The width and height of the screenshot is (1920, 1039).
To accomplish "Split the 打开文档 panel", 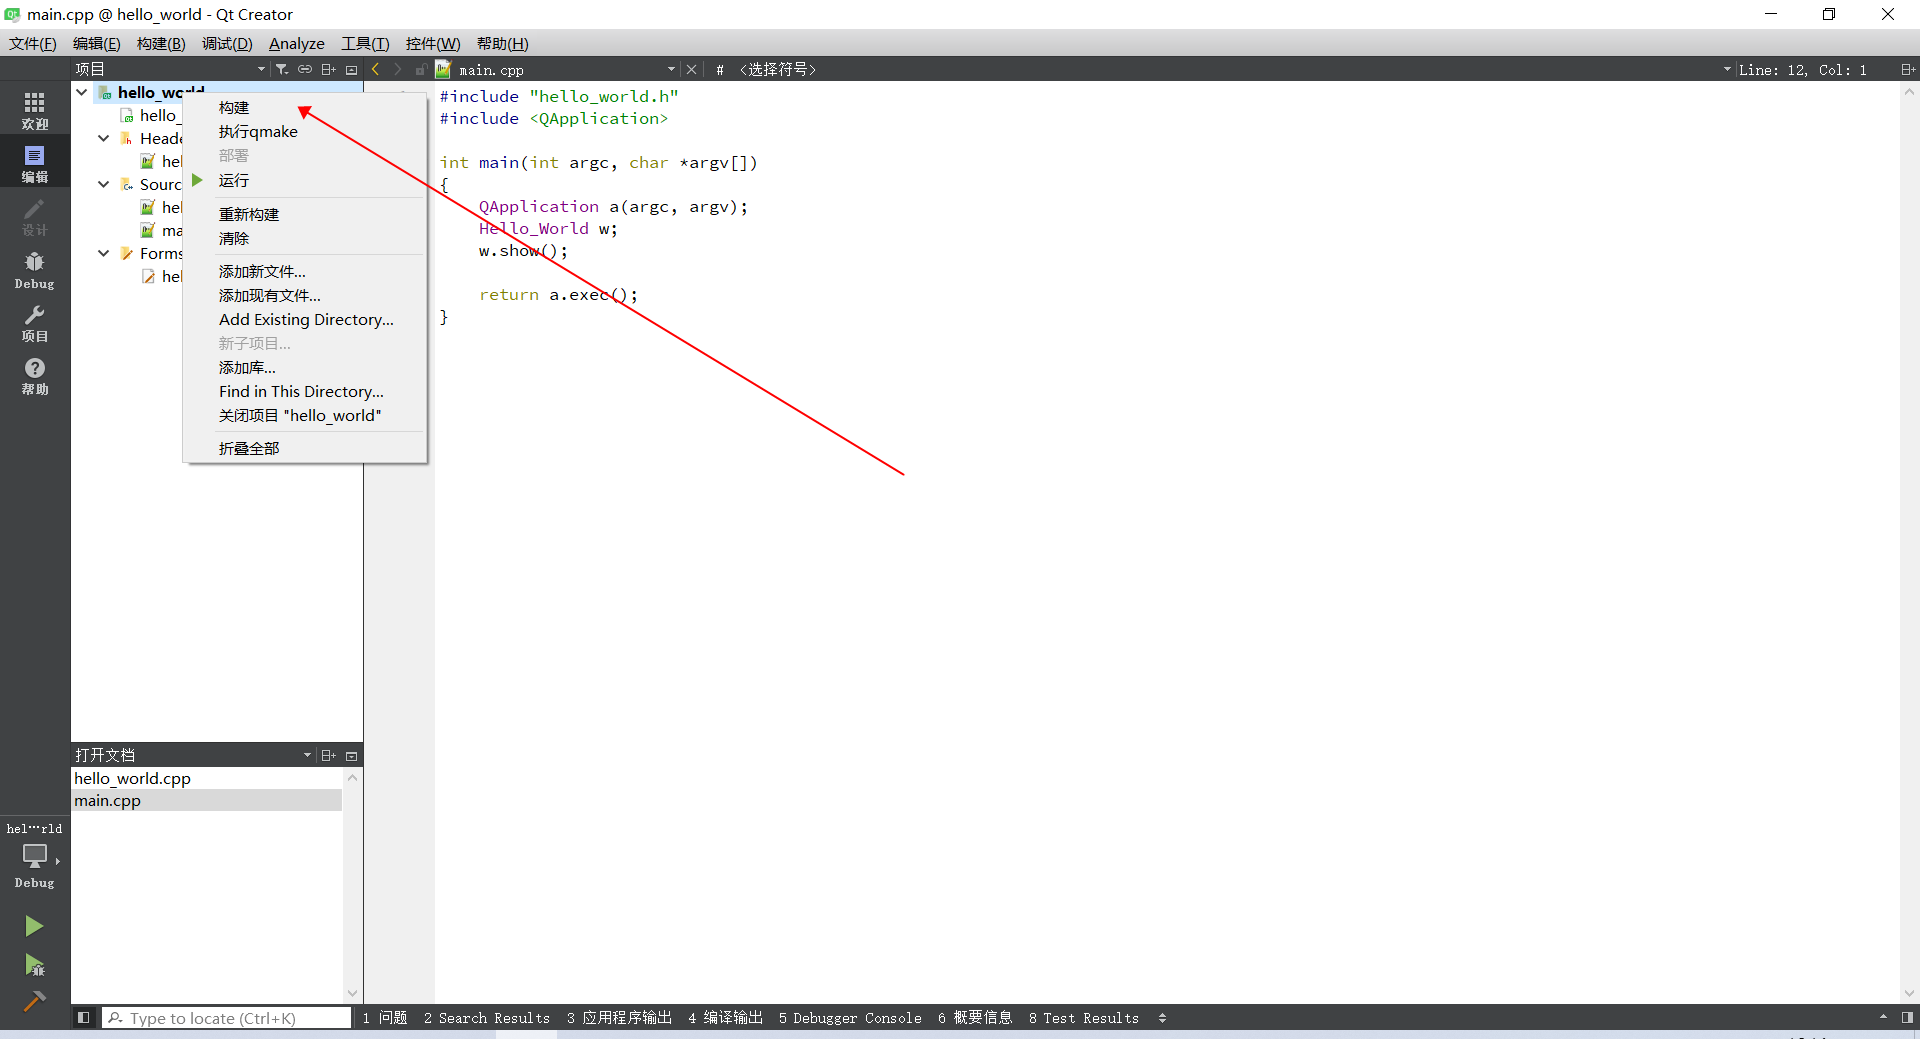I will (x=328, y=755).
